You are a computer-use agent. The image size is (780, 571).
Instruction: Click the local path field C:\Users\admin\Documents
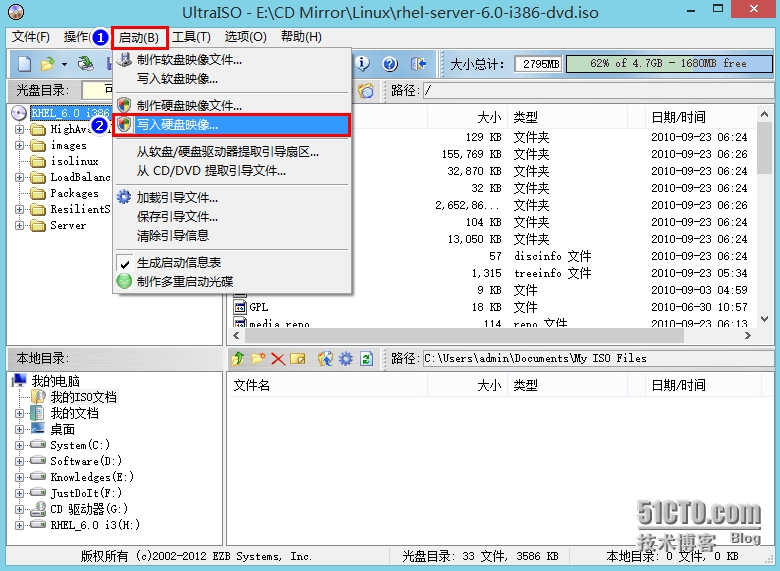598,358
